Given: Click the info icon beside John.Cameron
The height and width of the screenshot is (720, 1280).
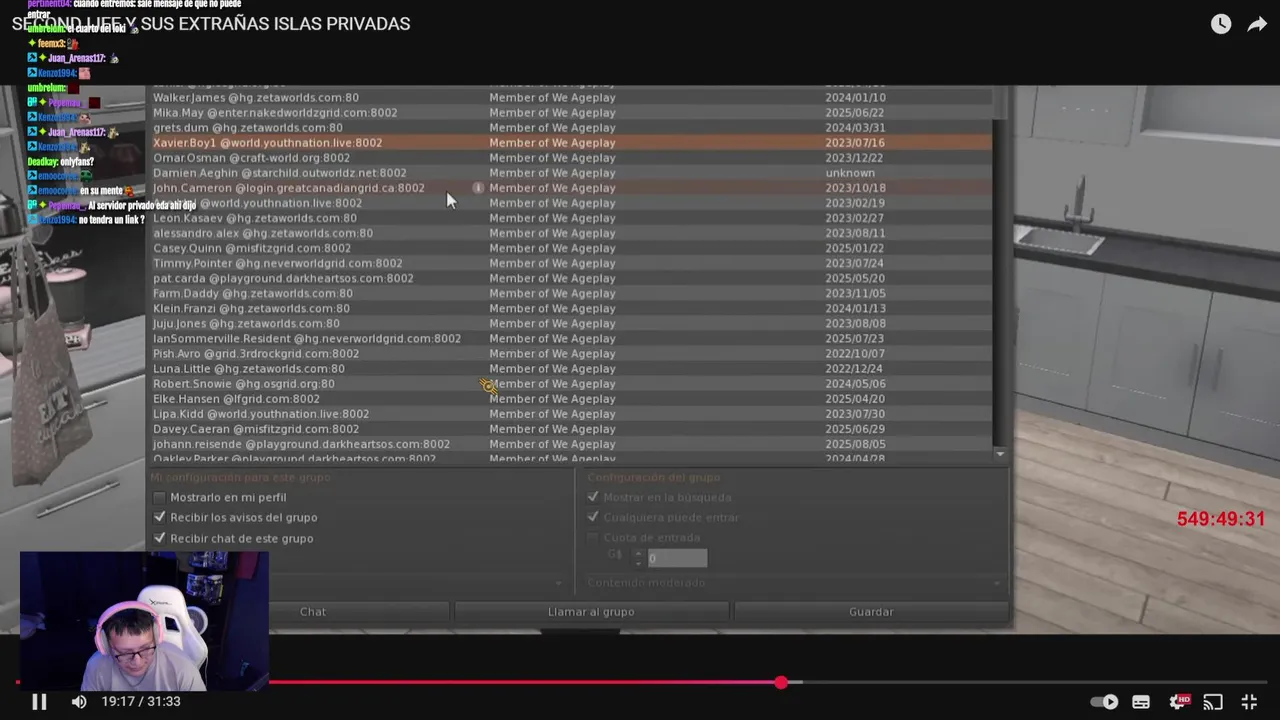Looking at the screenshot, I should [478, 188].
